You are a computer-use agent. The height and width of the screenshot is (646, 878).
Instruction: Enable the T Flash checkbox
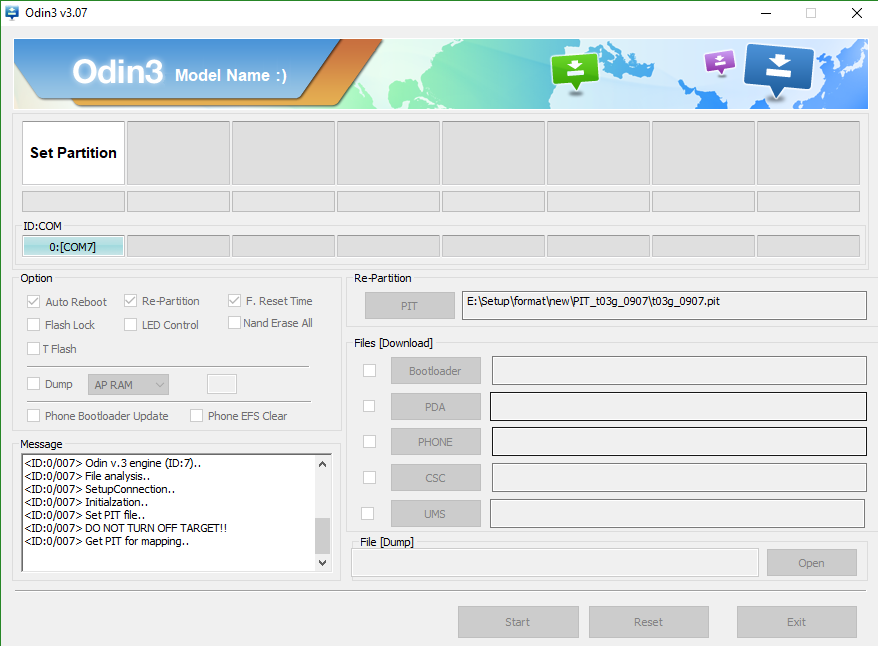[33, 349]
